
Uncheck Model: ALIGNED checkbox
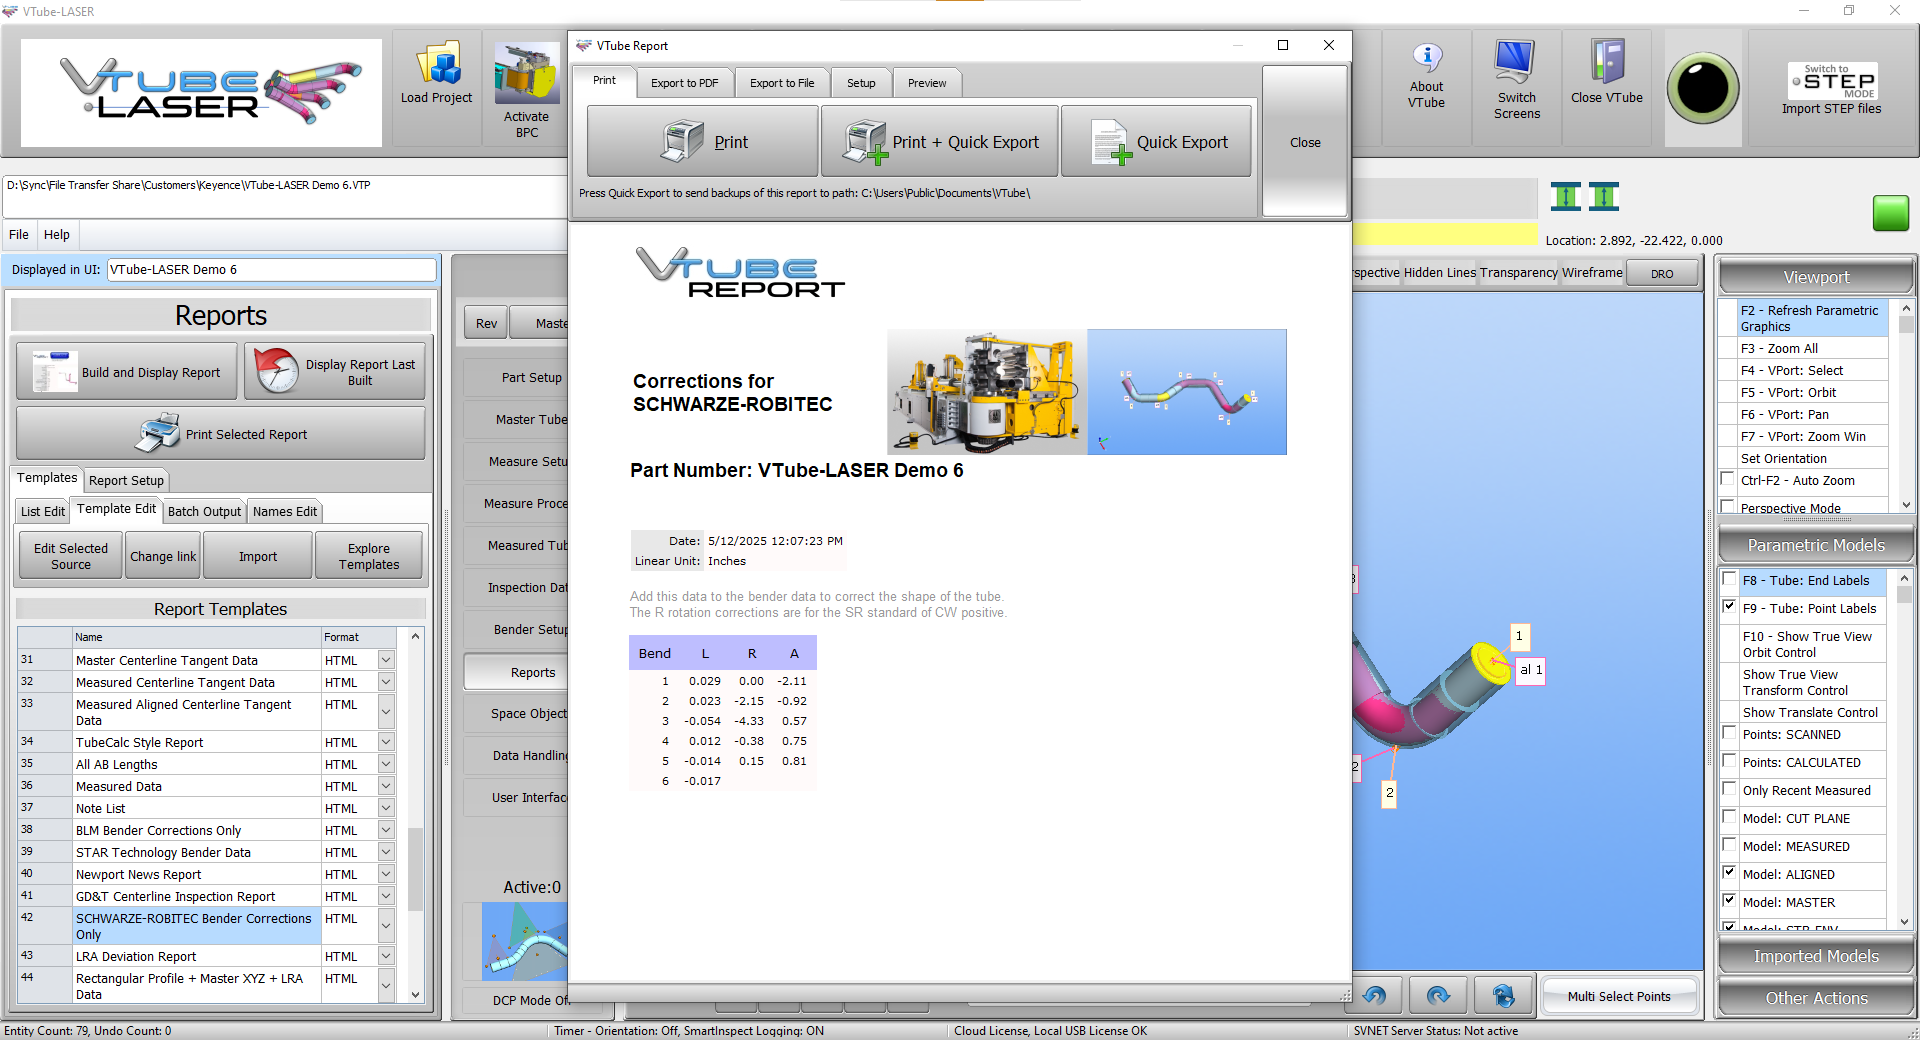[1729, 873]
